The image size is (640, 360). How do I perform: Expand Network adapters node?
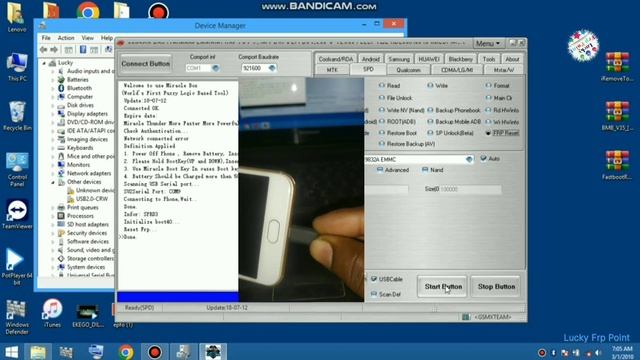tap(53, 173)
